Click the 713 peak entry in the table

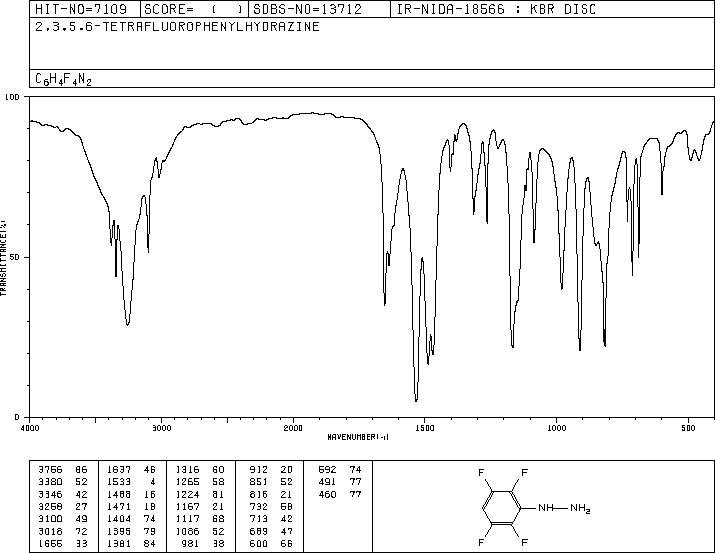[x=271, y=519]
